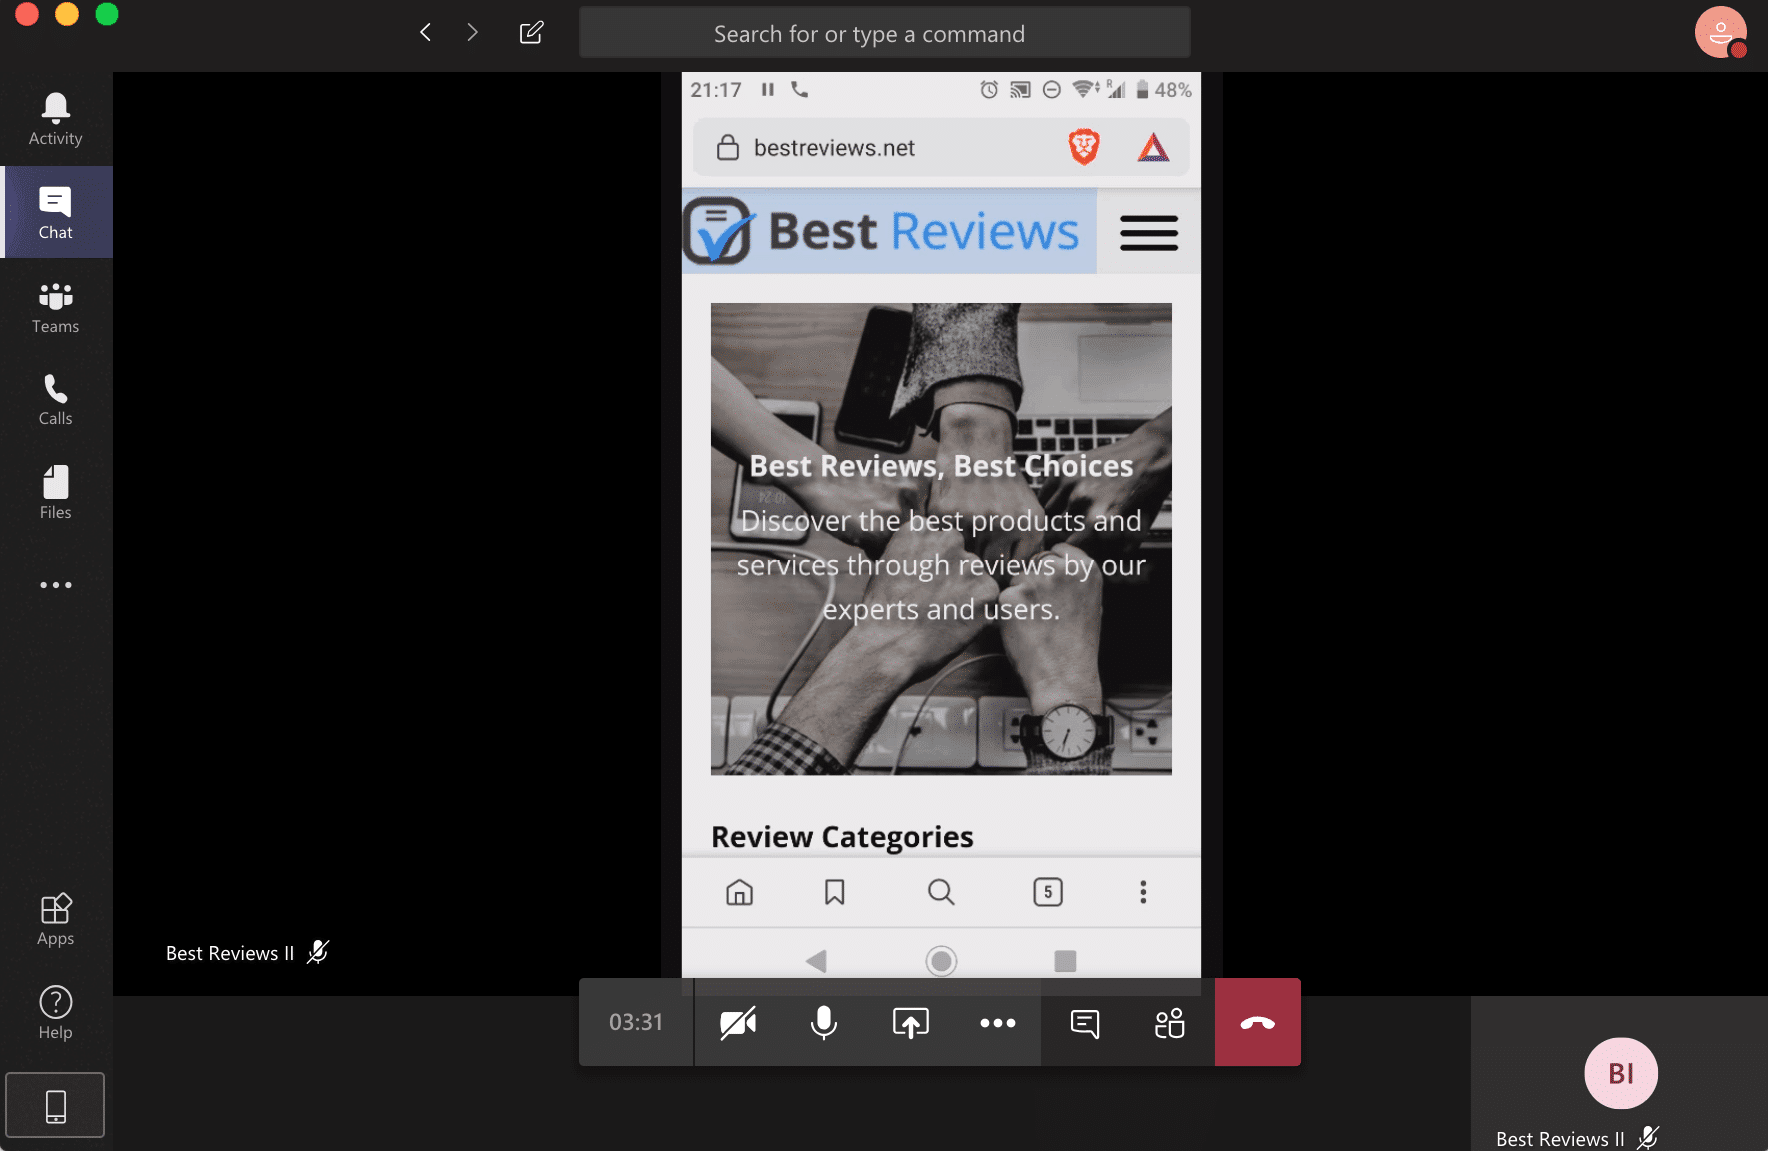Hang up the call
Screen dimensions: 1768x1151
(x=1258, y=1022)
